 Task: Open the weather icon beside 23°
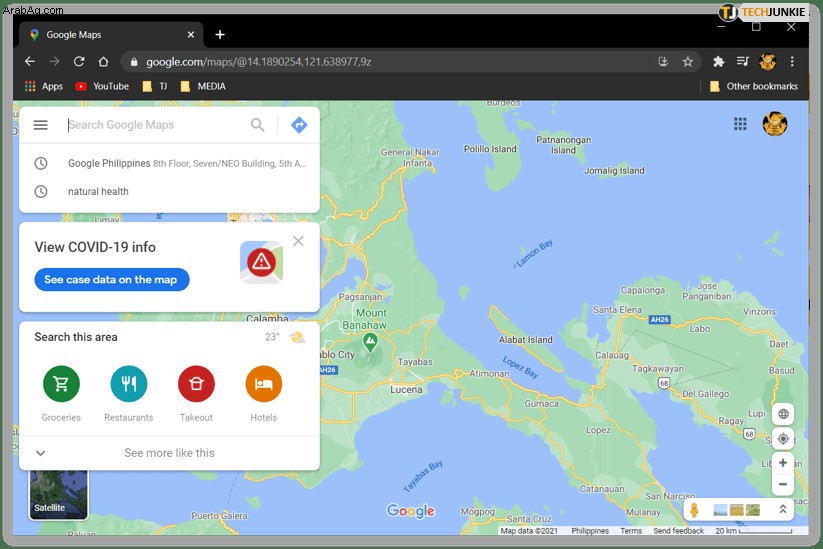297,337
